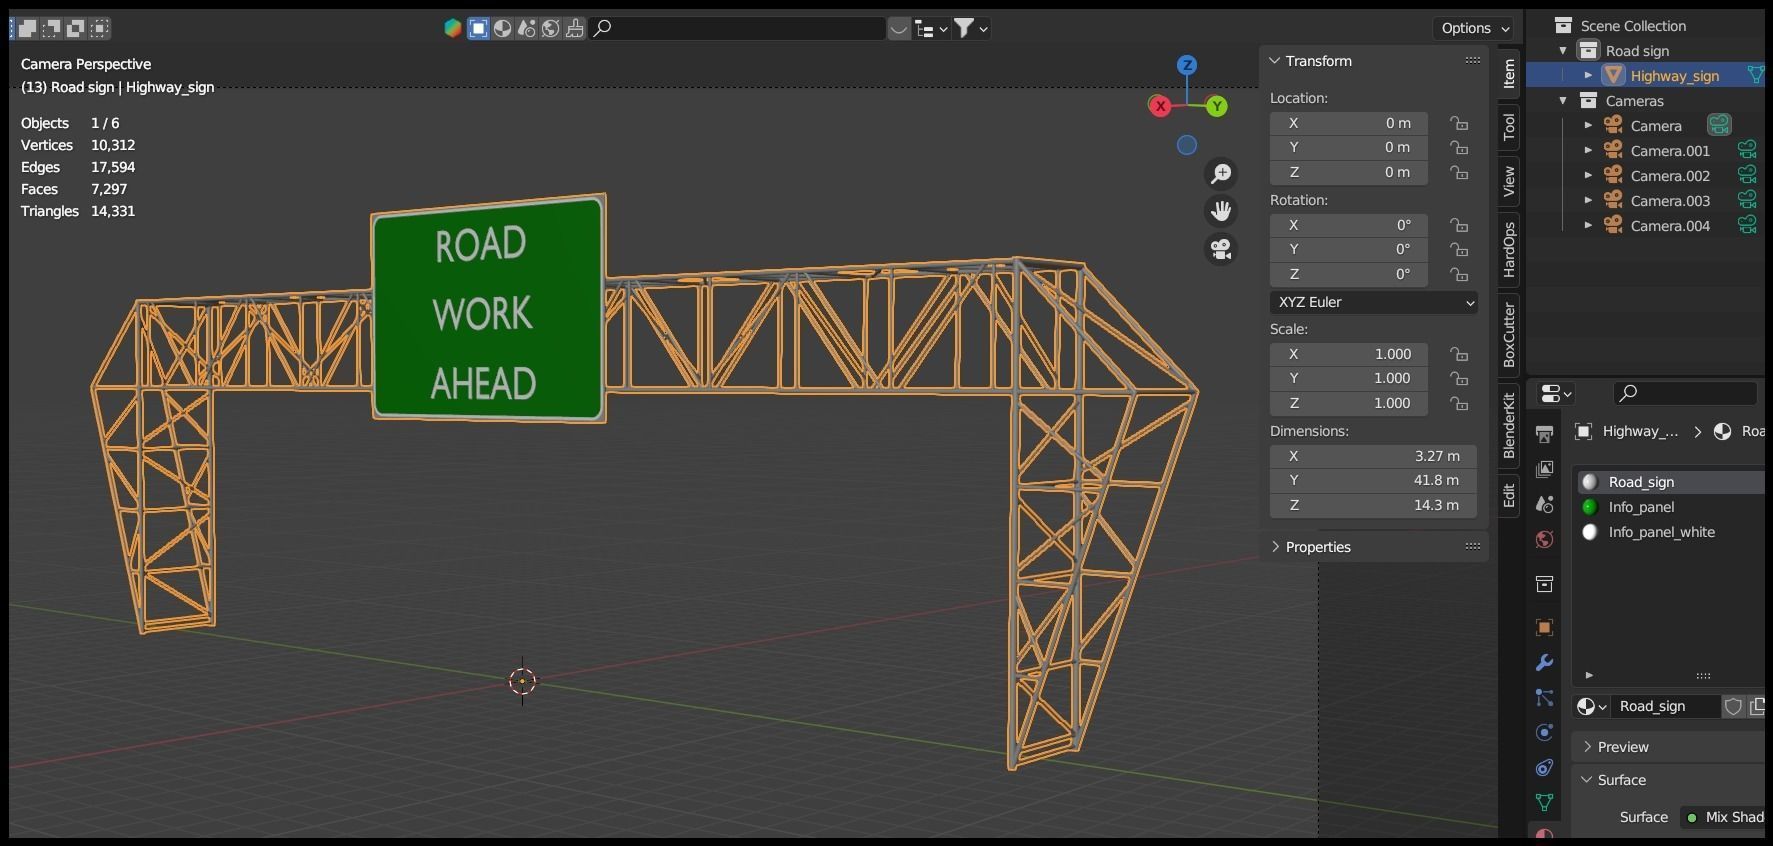Image resolution: width=1773 pixels, height=846 pixels.
Task: Open the outliner display mode dropdown
Action: [931, 28]
